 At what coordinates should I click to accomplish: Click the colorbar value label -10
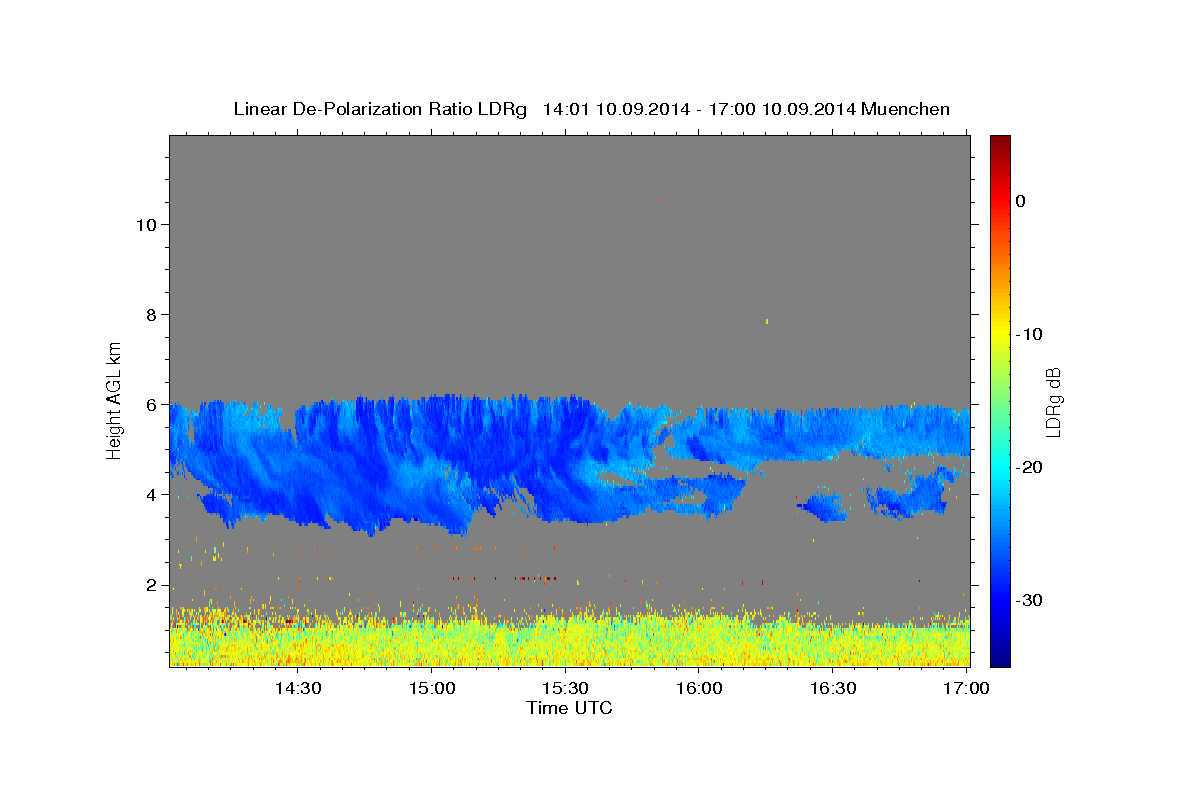tap(1028, 334)
